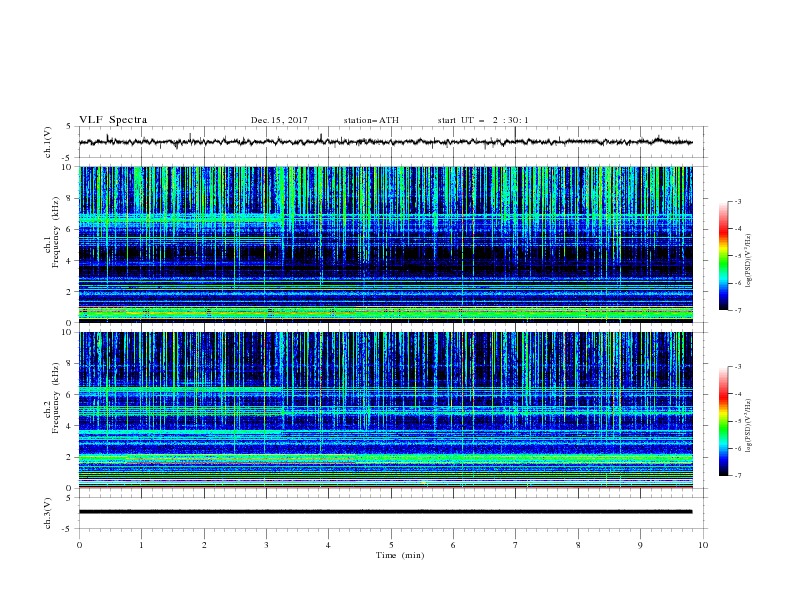Click the "Time (min)" axis label
This screenshot has width=792, height=612.
click(x=400, y=555)
